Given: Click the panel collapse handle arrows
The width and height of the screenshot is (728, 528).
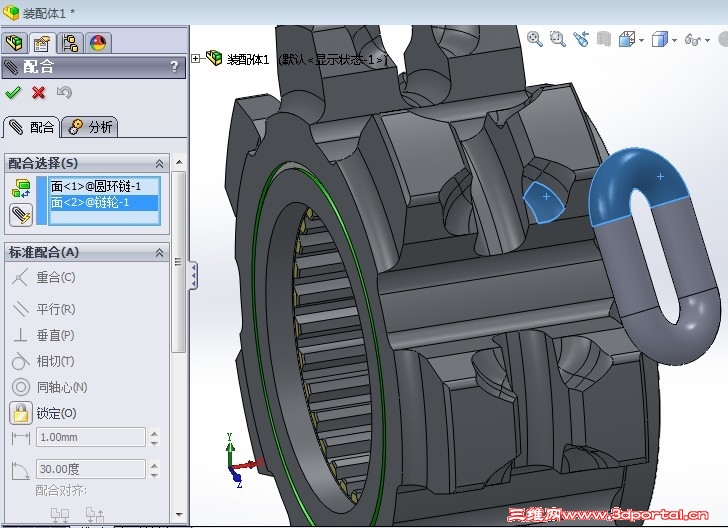Looking at the screenshot, I should point(193,275).
